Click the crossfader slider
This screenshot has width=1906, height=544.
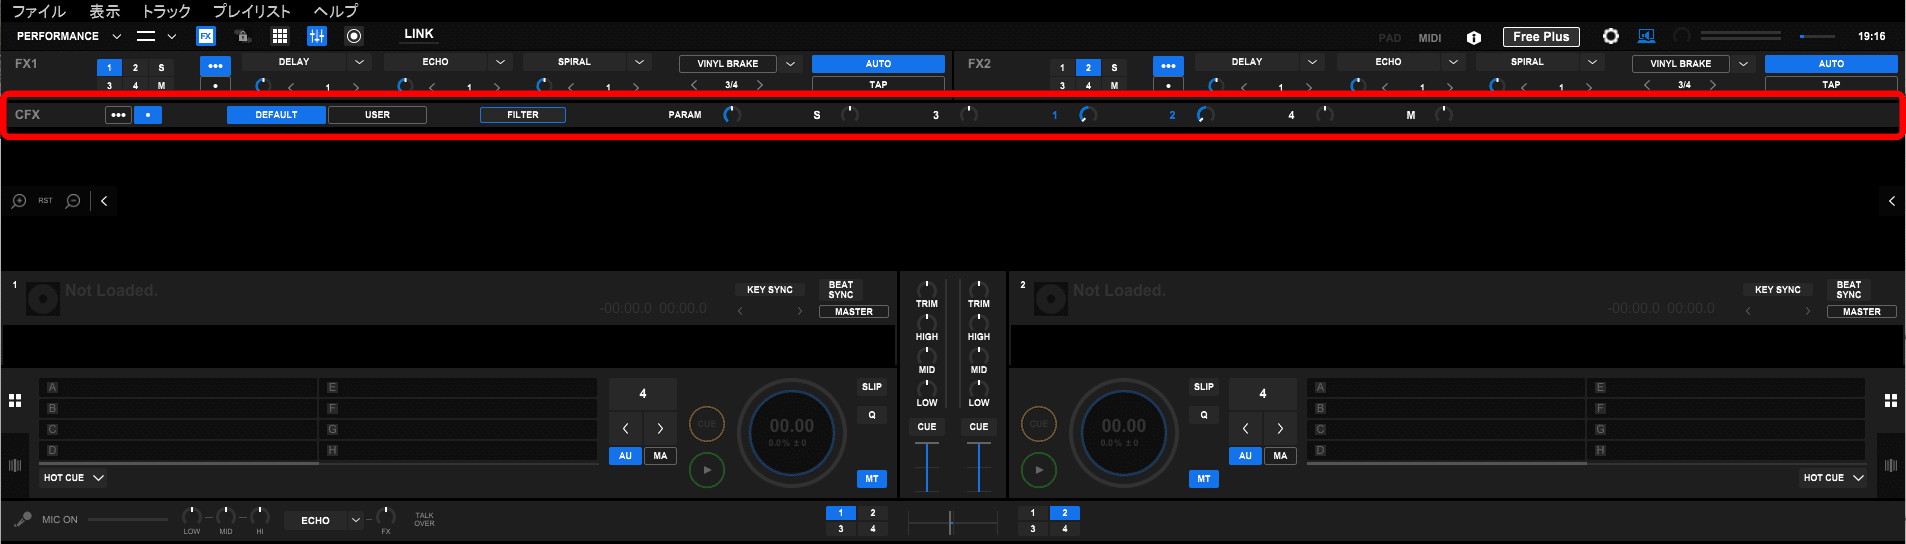click(x=952, y=521)
